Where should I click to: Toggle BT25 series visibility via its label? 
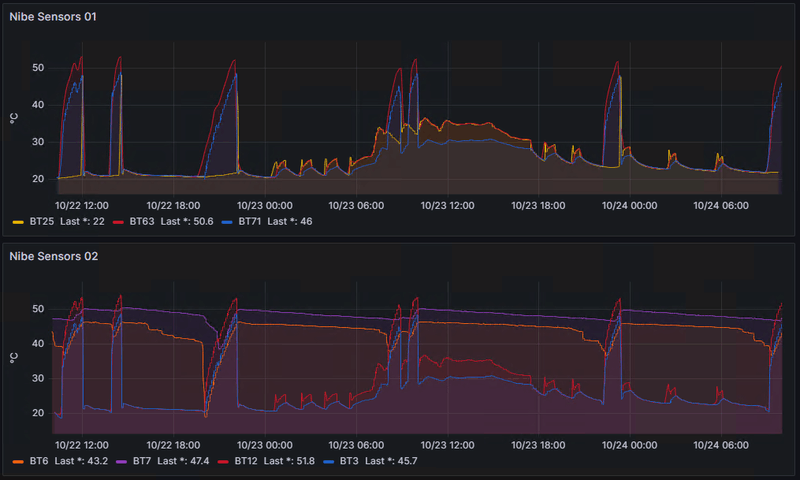click(x=41, y=221)
